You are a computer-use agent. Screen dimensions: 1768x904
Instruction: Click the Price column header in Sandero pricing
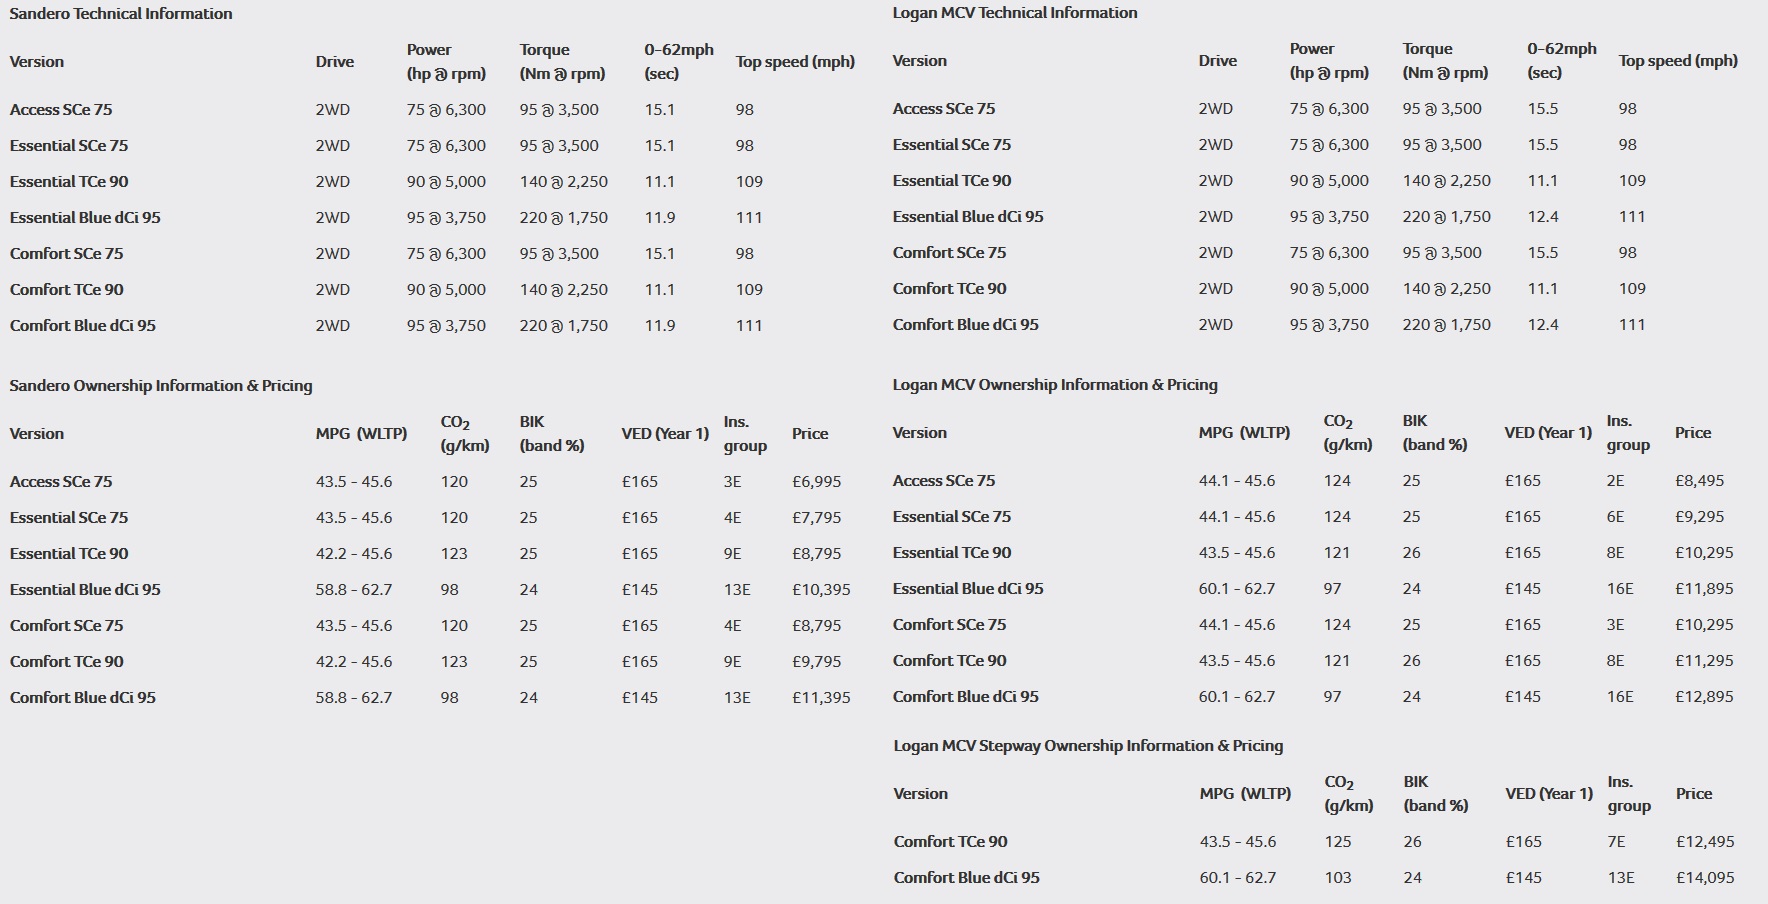810,433
